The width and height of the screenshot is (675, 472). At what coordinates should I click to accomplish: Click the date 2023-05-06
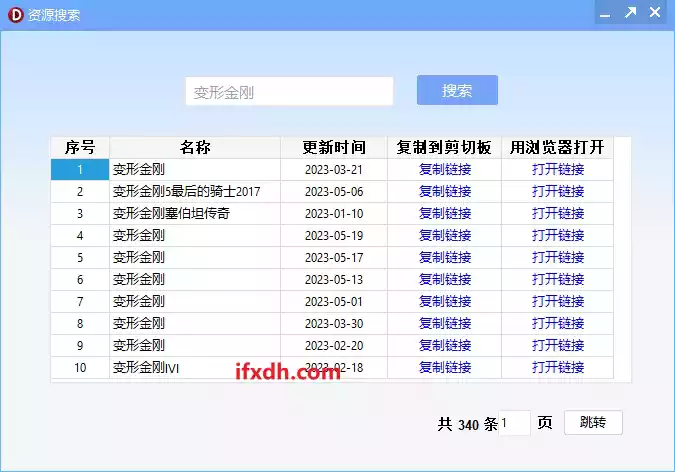tap(334, 192)
